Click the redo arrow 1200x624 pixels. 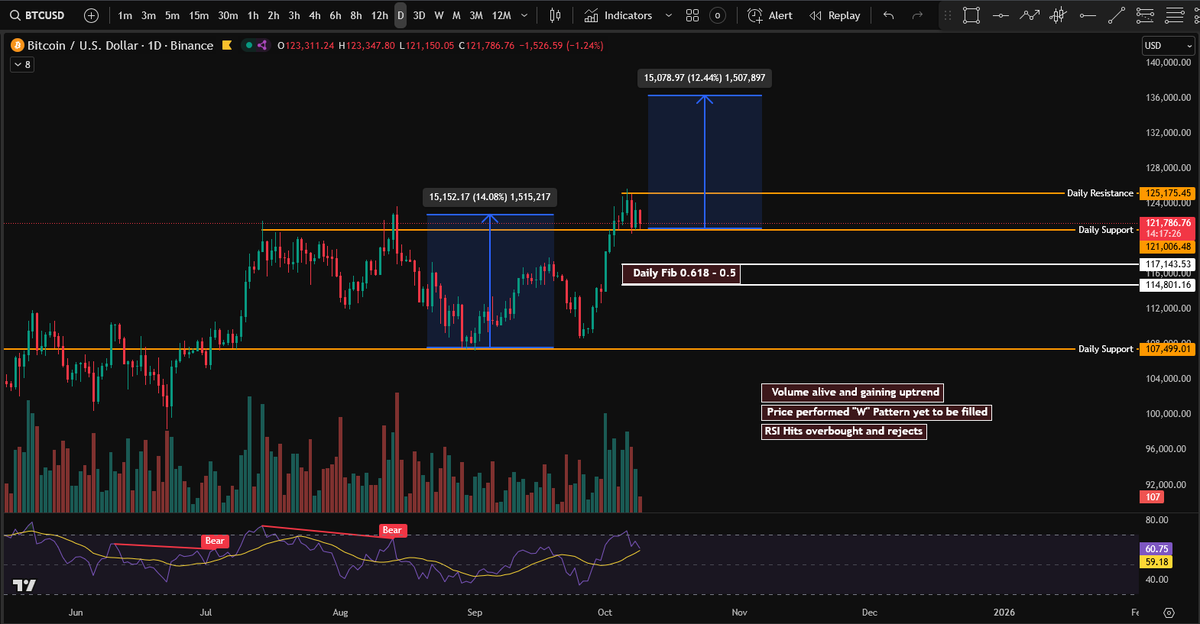tap(916, 15)
